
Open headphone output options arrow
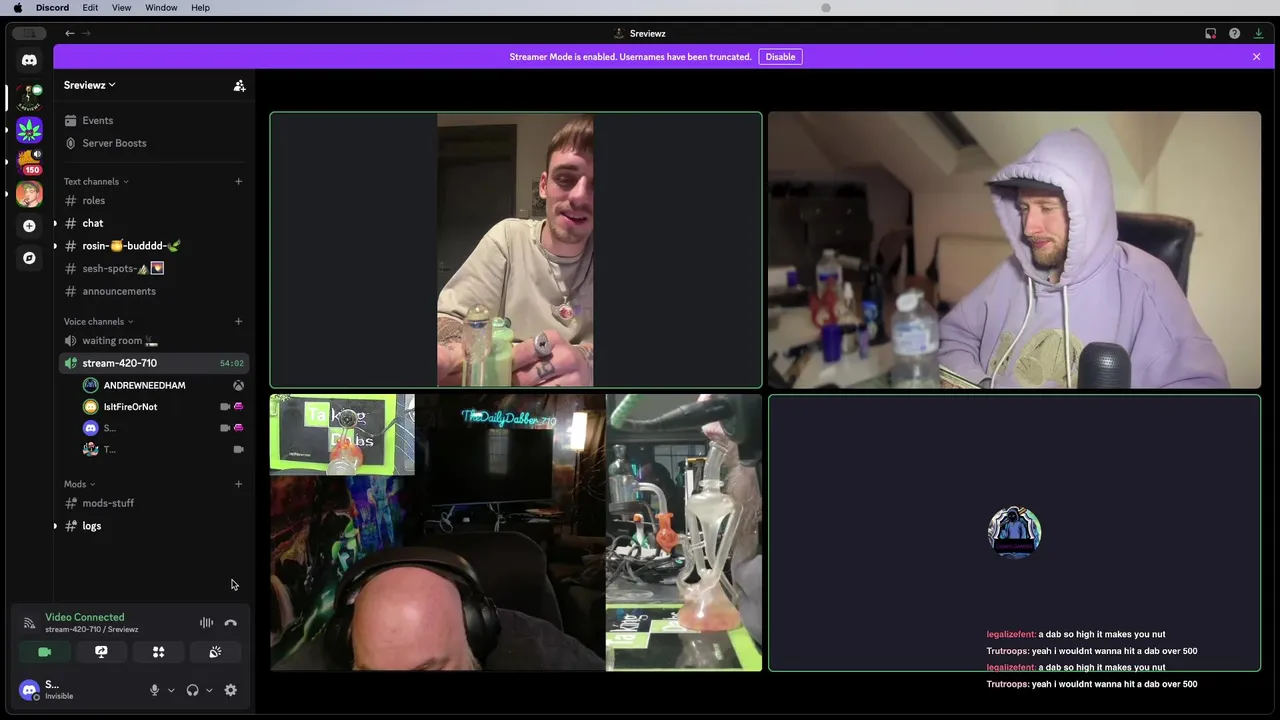[209, 690]
